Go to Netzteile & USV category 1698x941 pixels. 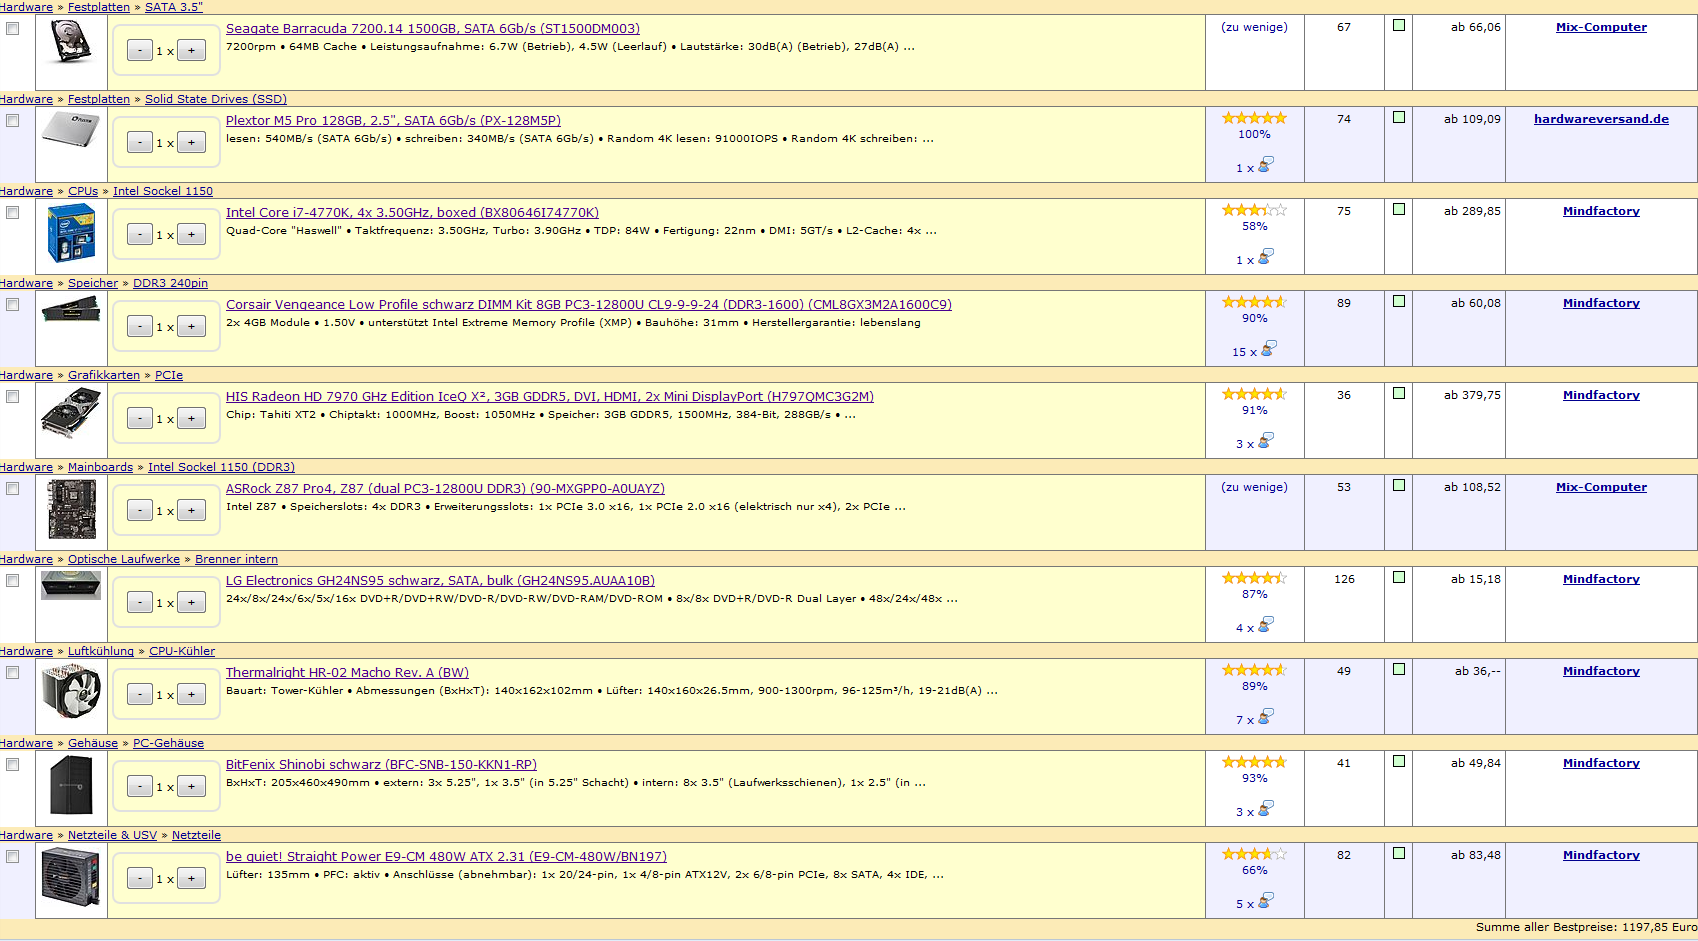coord(112,835)
